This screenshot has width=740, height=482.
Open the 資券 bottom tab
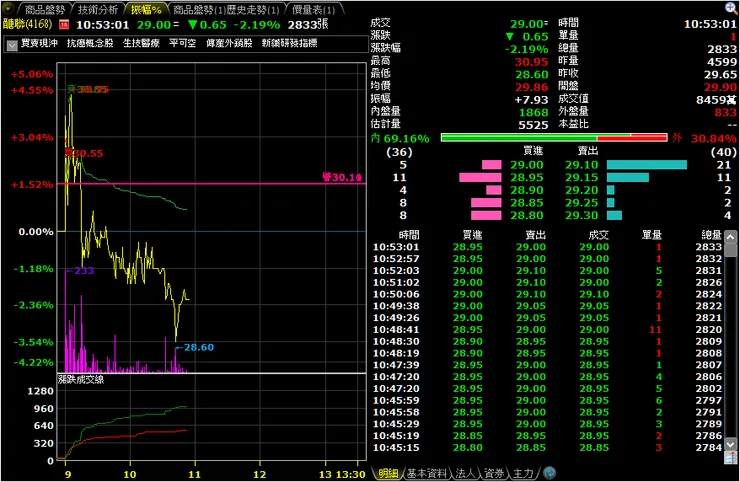[494, 473]
